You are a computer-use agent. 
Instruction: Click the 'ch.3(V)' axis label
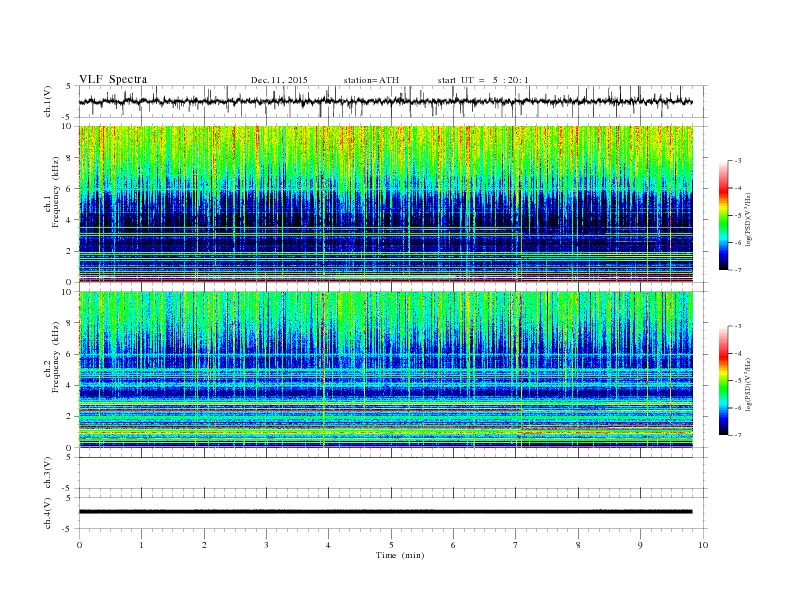pos(48,473)
